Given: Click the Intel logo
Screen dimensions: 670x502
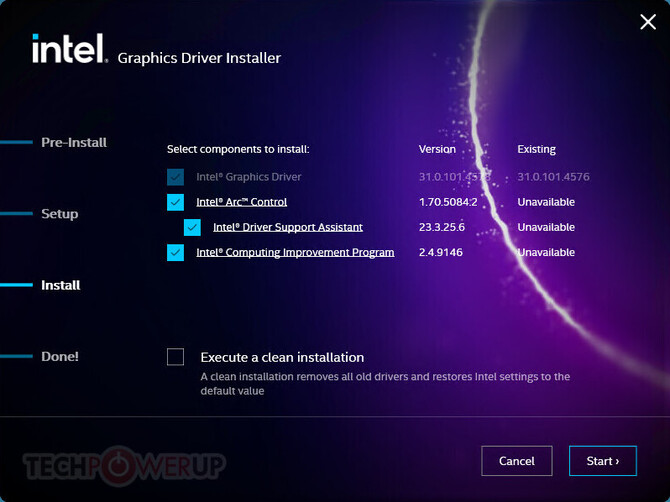Looking at the screenshot, I should 70,48.
